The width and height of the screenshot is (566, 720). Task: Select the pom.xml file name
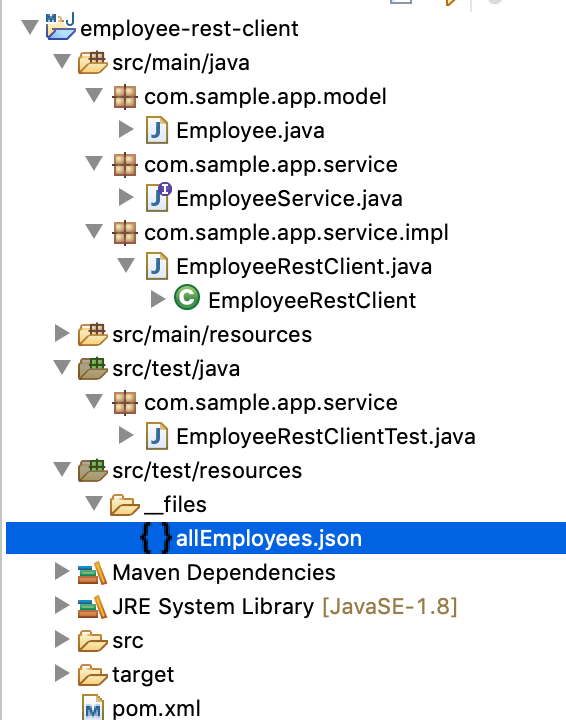157,709
